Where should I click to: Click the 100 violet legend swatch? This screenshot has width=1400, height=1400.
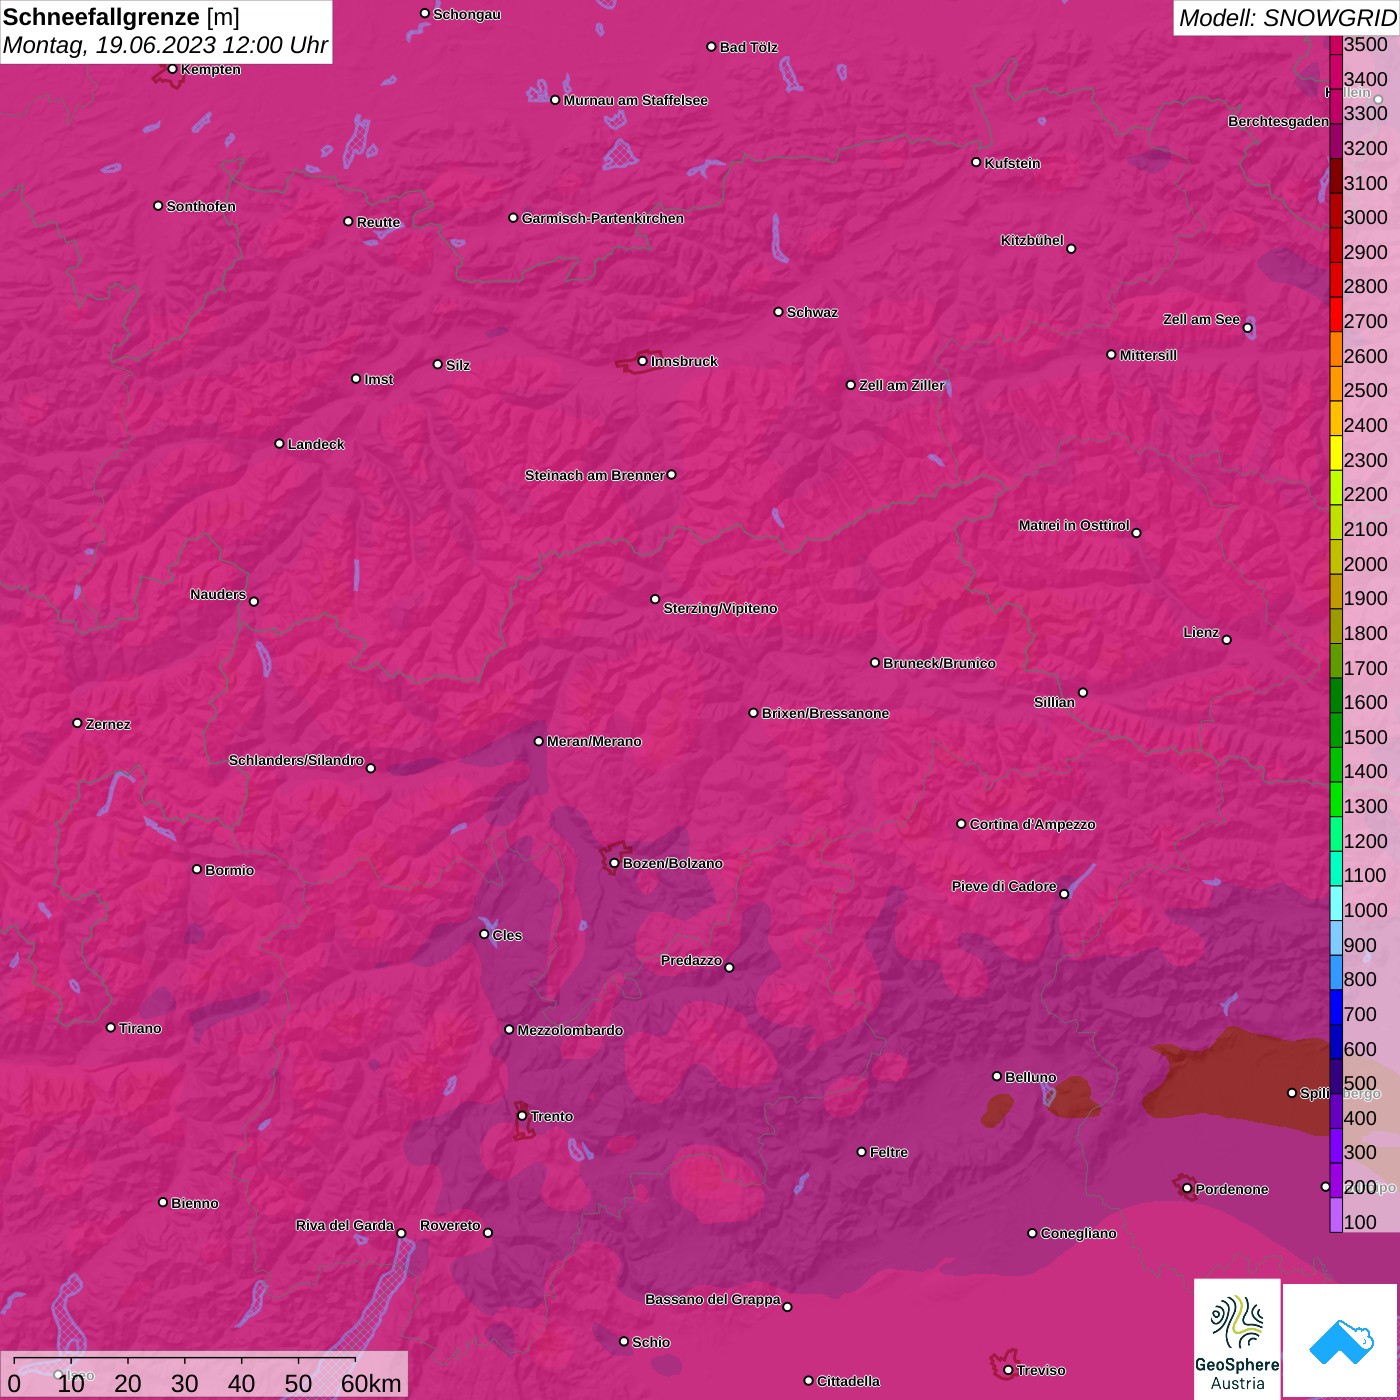[1336, 1215]
